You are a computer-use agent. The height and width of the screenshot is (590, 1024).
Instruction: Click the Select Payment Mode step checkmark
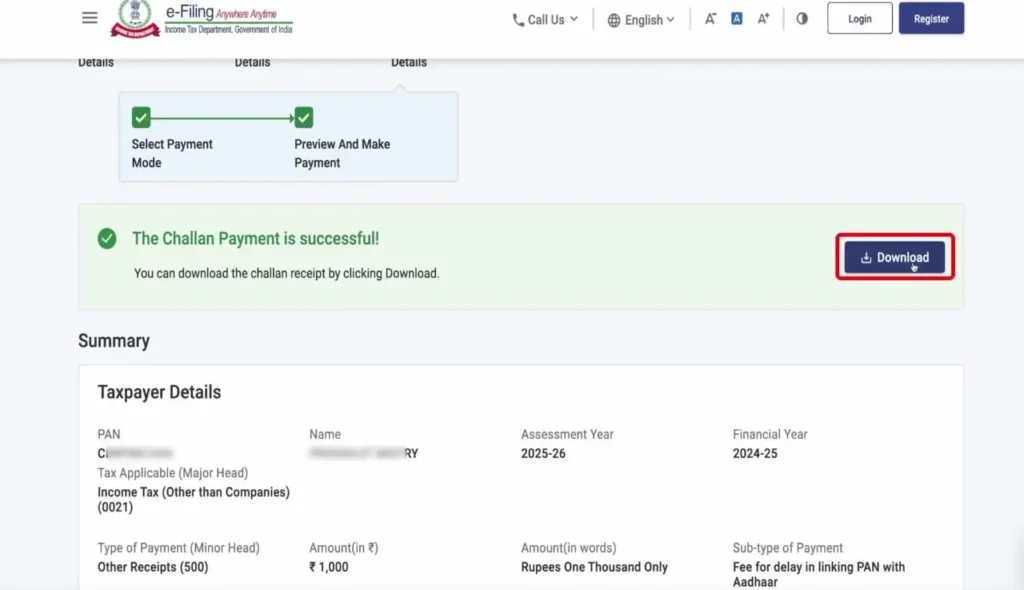click(141, 118)
